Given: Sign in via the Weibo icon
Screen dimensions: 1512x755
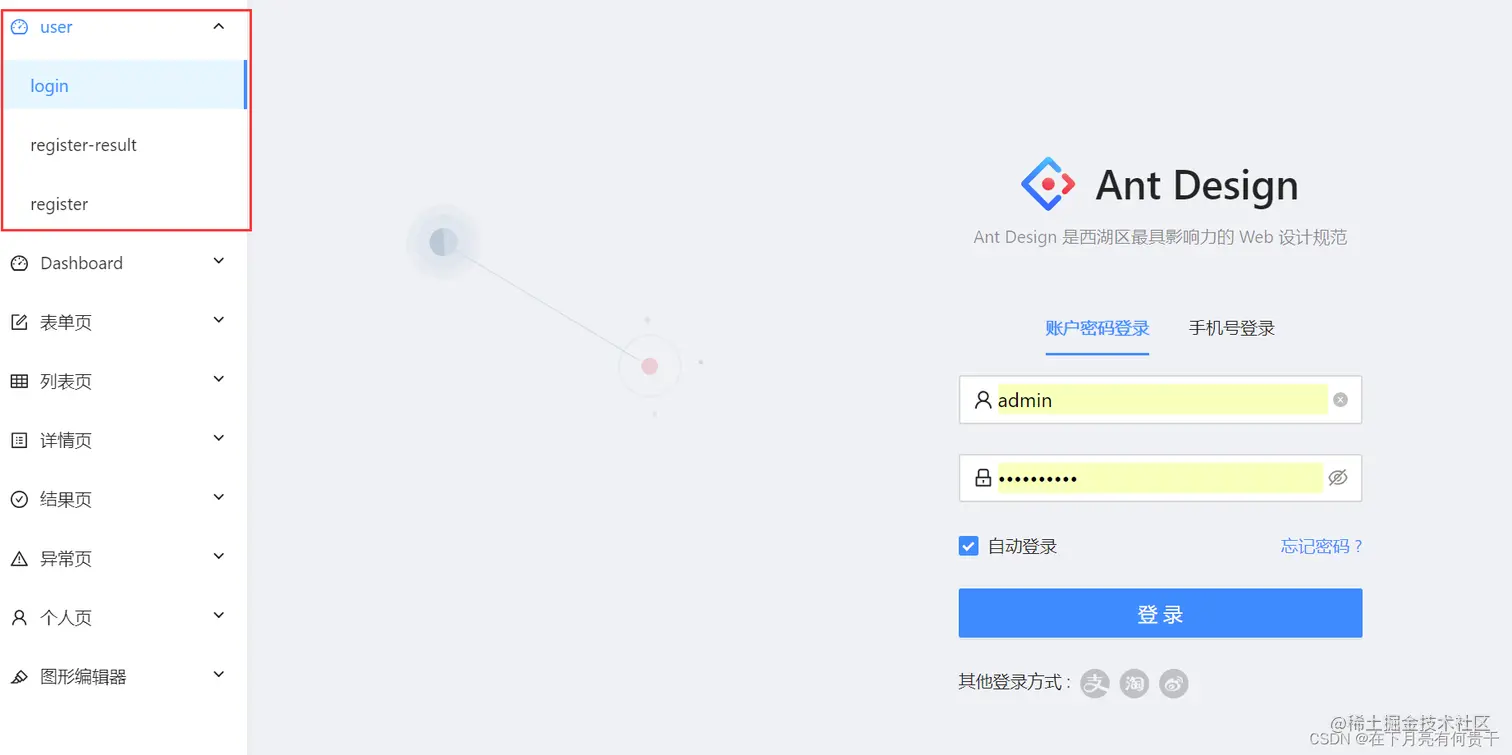Looking at the screenshot, I should click(x=1173, y=683).
